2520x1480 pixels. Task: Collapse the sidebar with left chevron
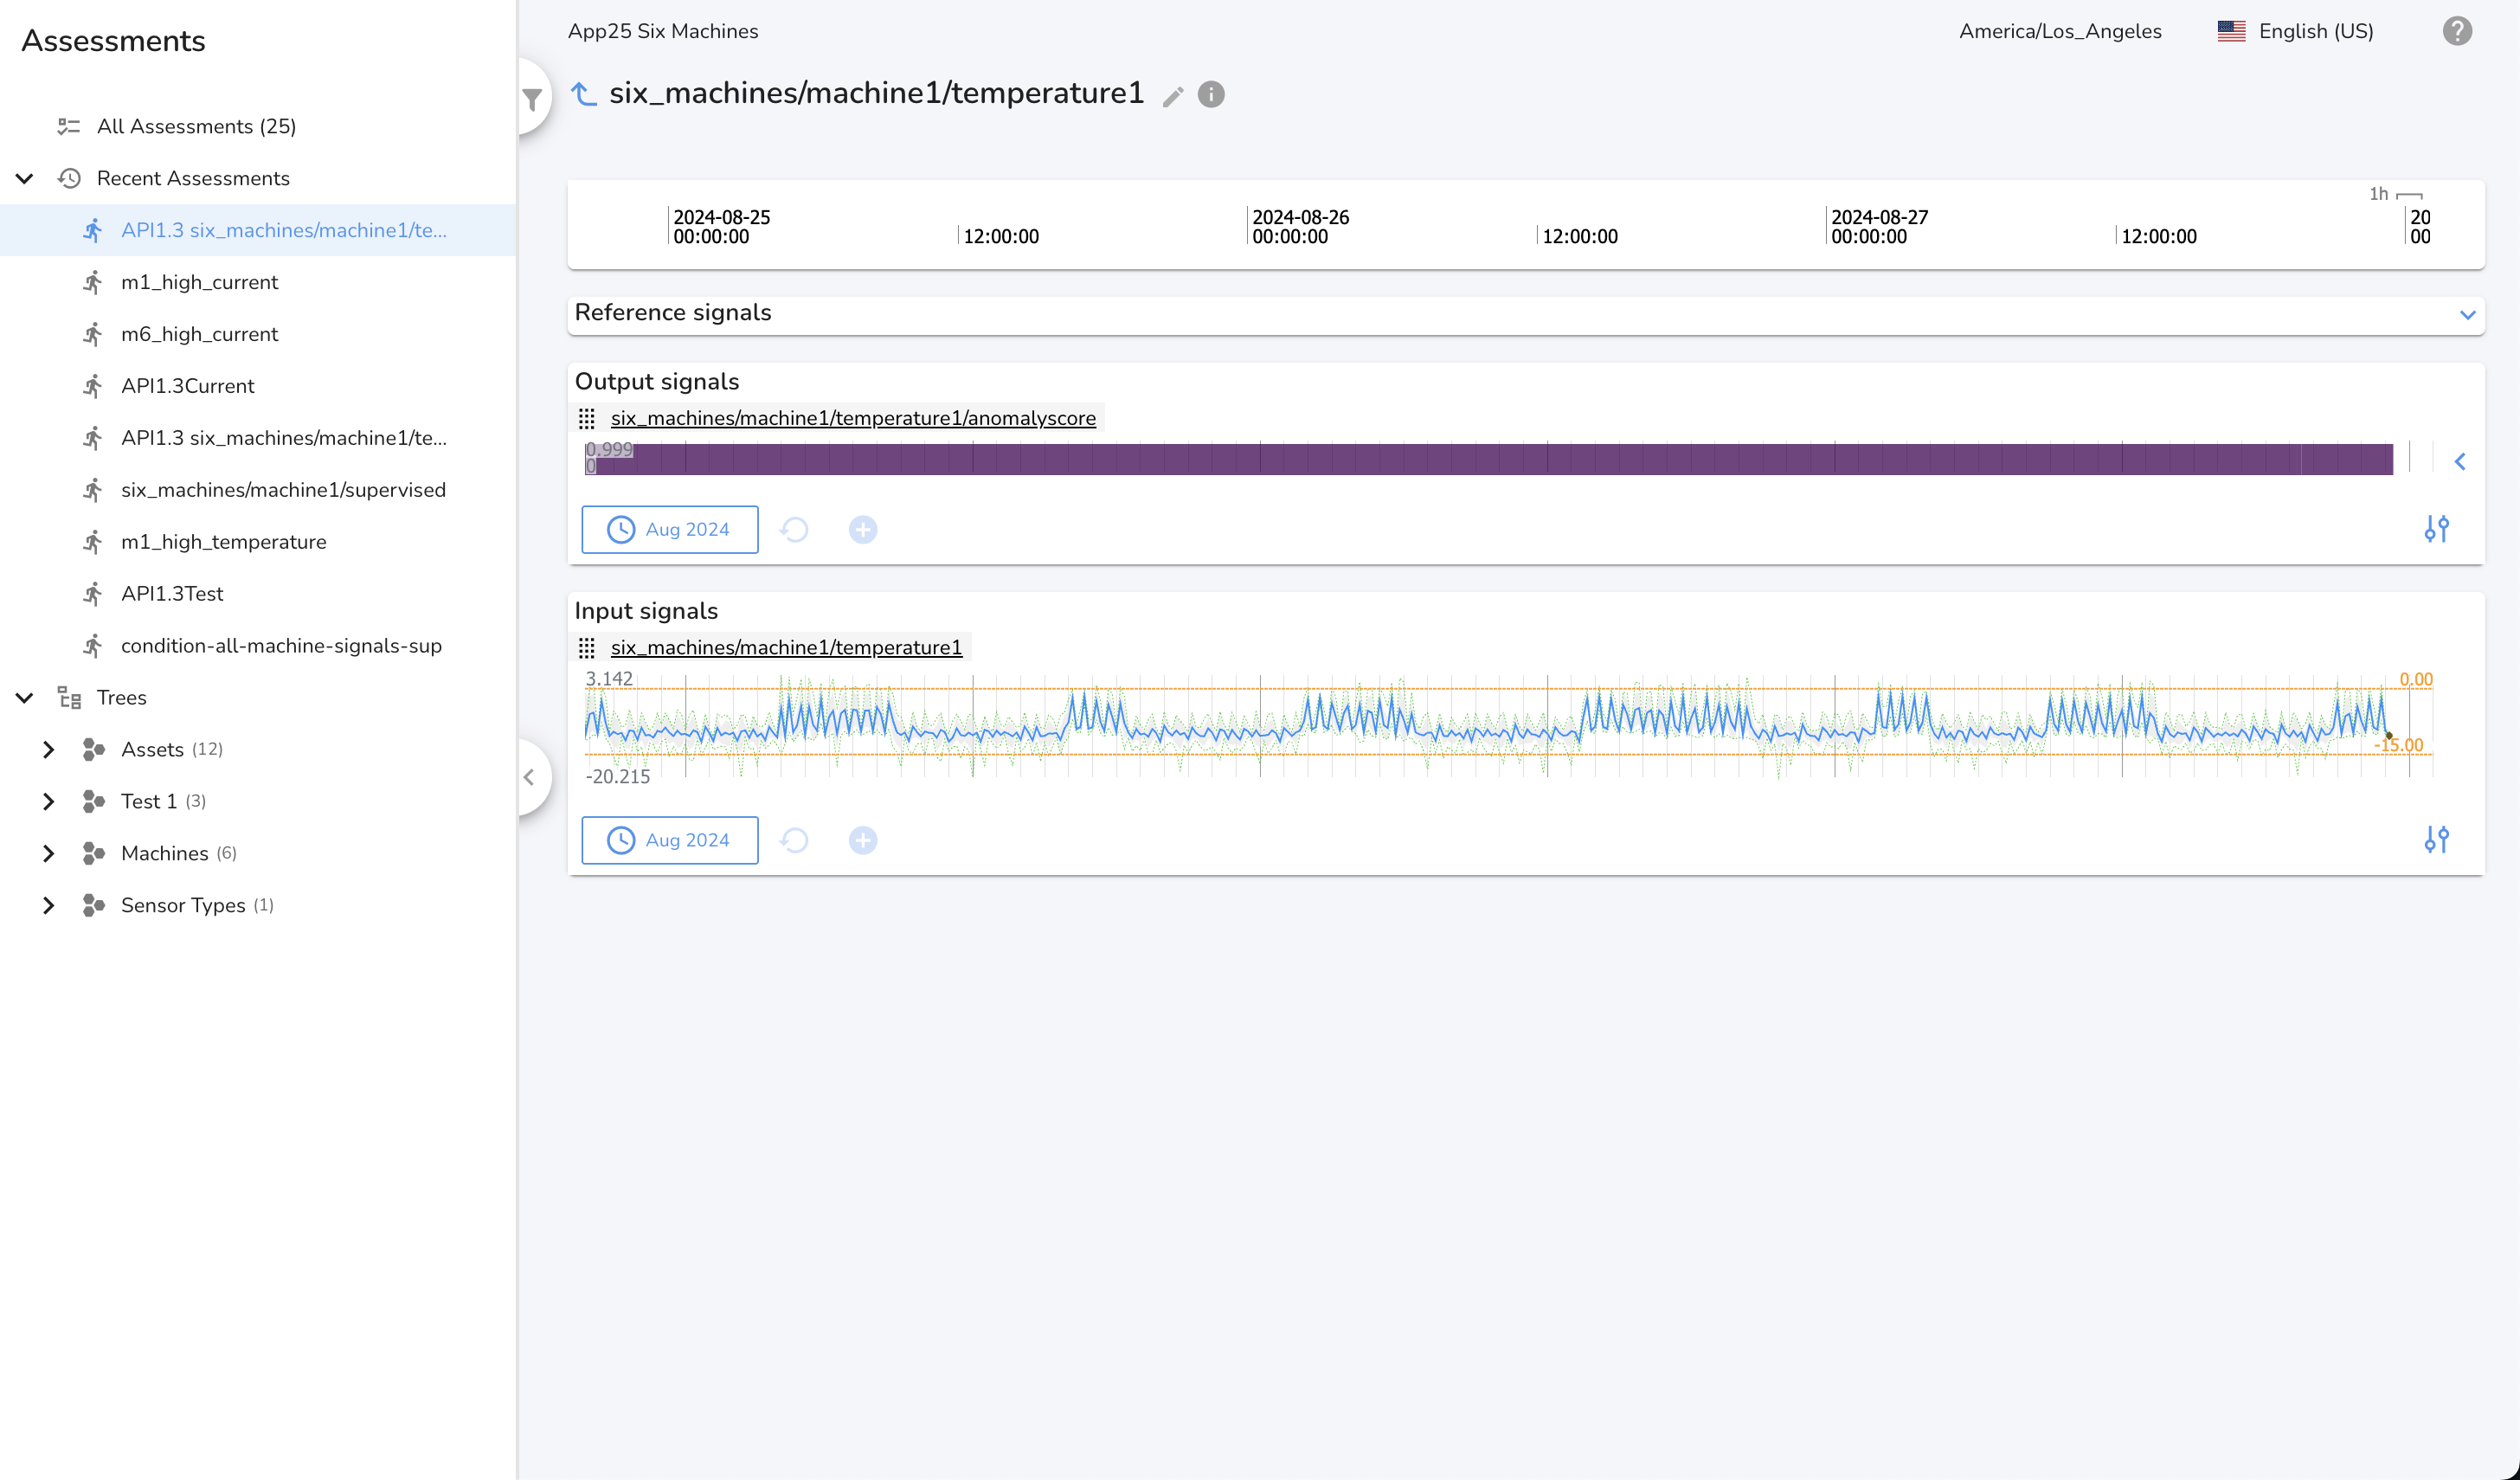click(x=529, y=778)
